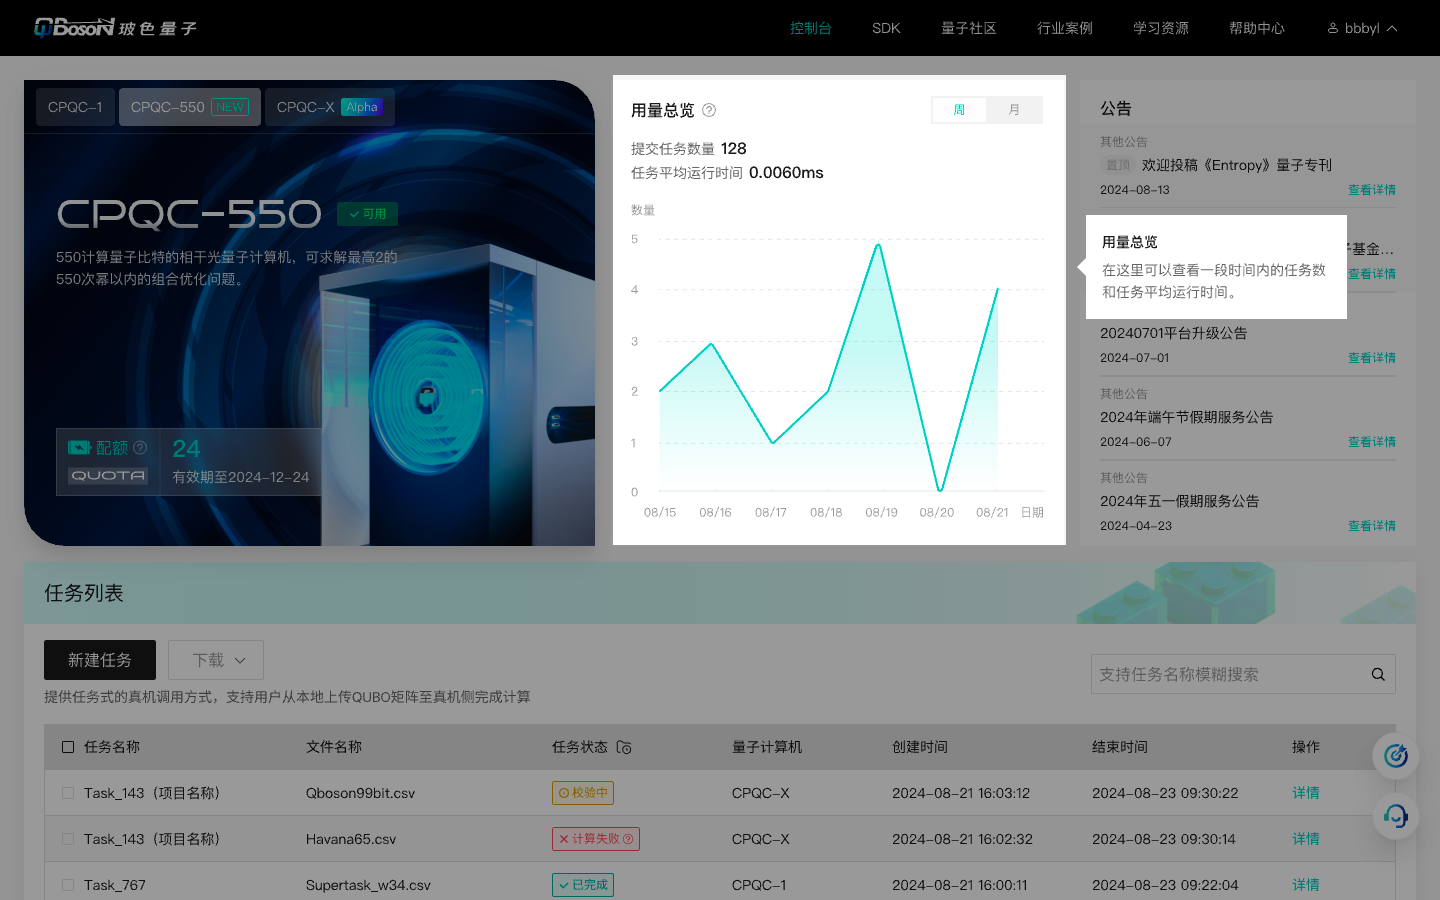1440x900 pixels.
Task: Select the CPQC-1 machine tab
Action: [x=75, y=107]
